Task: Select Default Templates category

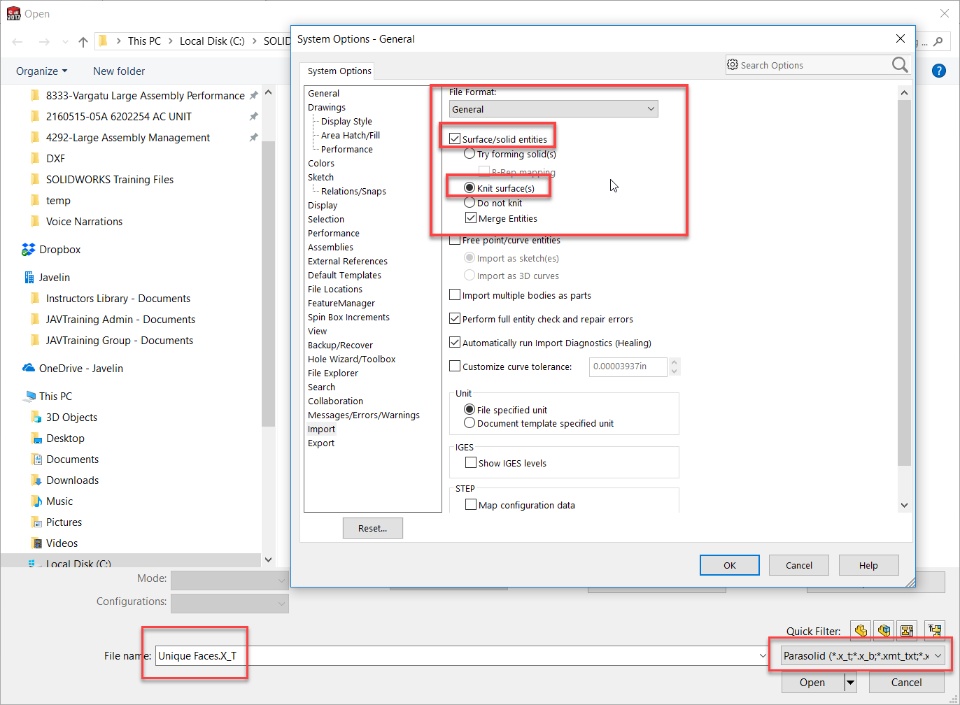Action: tap(344, 275)
